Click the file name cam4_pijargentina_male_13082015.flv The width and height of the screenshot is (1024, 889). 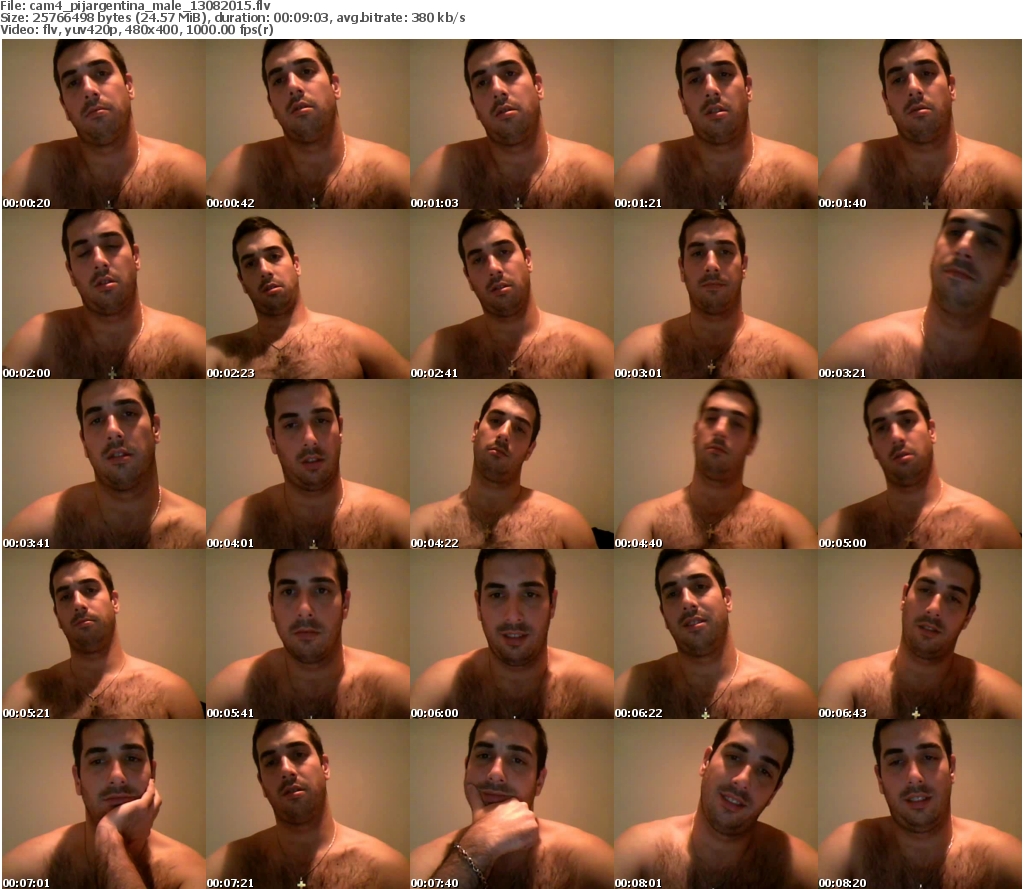150,6
